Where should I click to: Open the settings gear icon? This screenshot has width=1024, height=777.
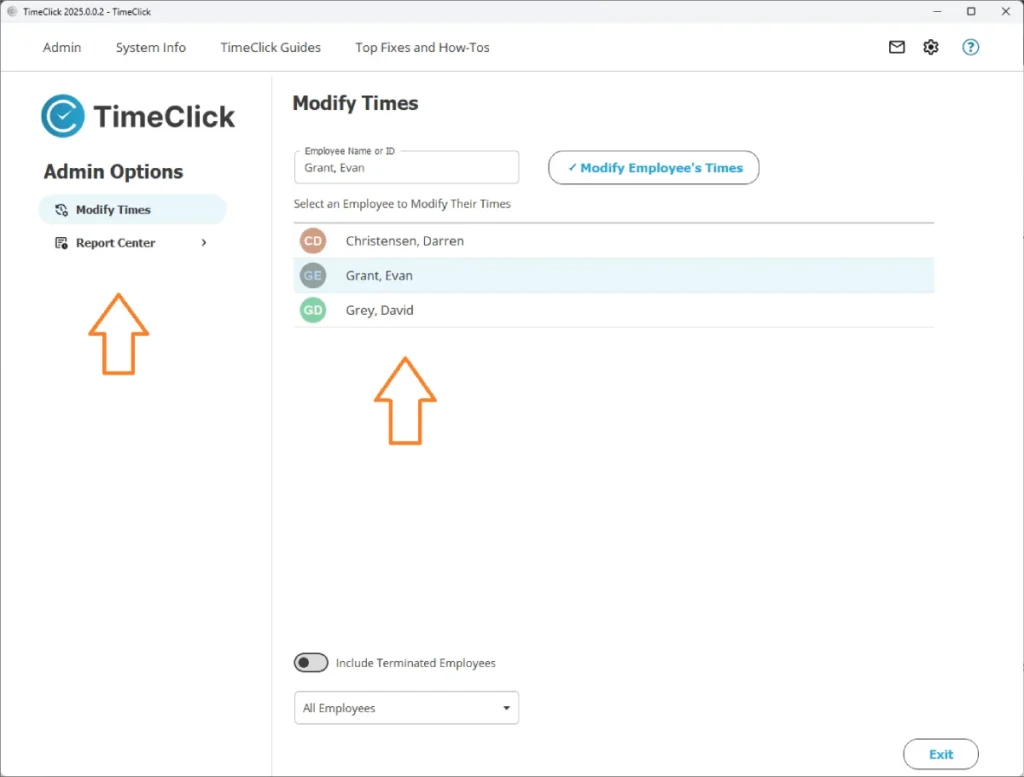tap(930, 47)
